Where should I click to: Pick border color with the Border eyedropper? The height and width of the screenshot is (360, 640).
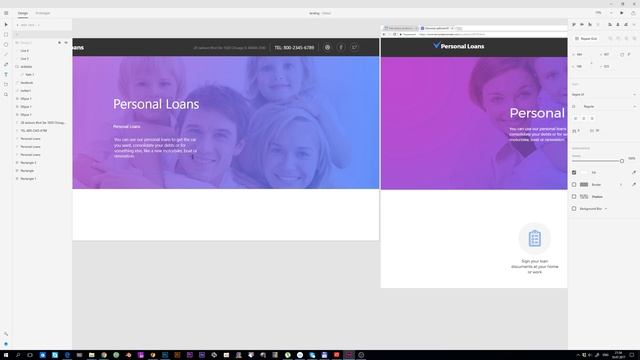tap(634, 184)
